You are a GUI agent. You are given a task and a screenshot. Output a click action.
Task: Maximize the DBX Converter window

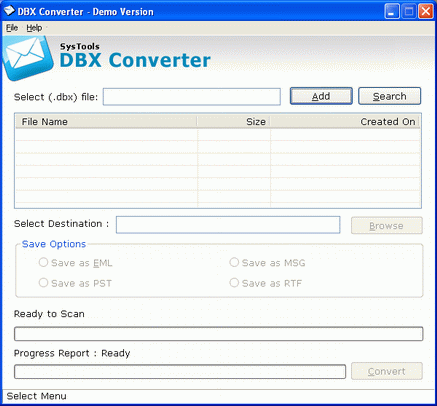(x=409, y=12)
